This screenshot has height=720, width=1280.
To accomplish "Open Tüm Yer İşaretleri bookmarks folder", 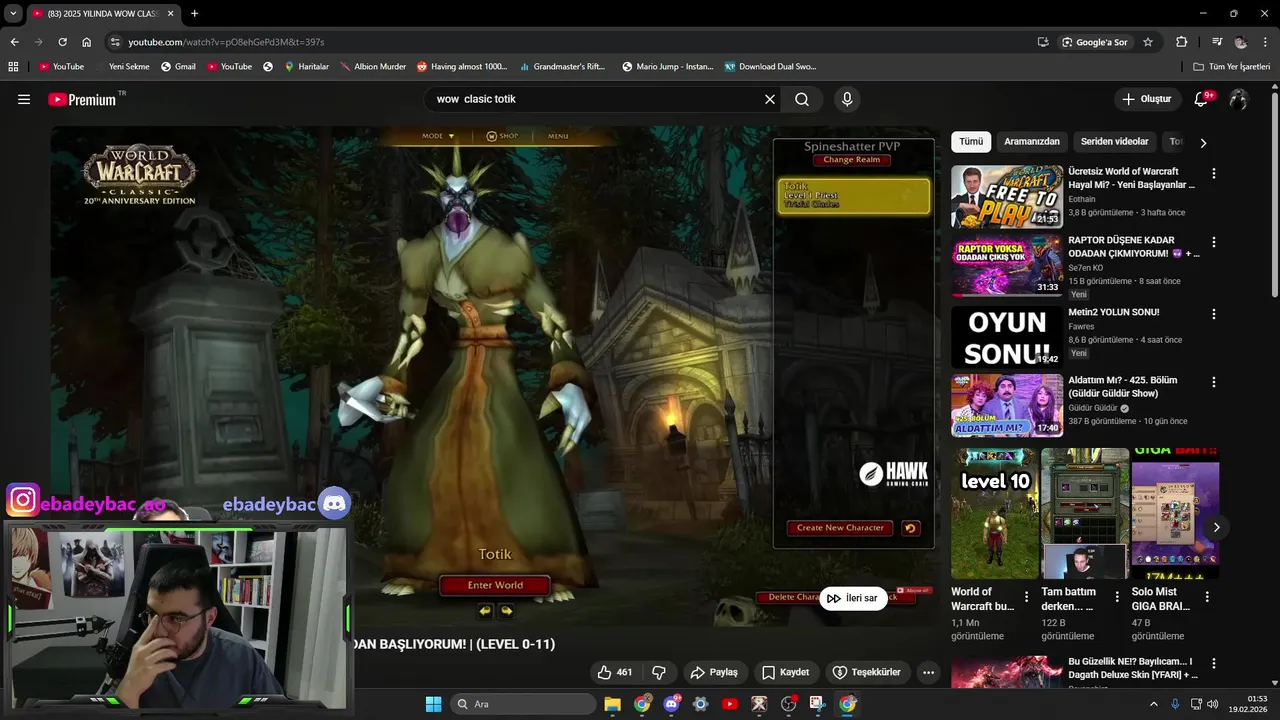I will click(1232, 66).
